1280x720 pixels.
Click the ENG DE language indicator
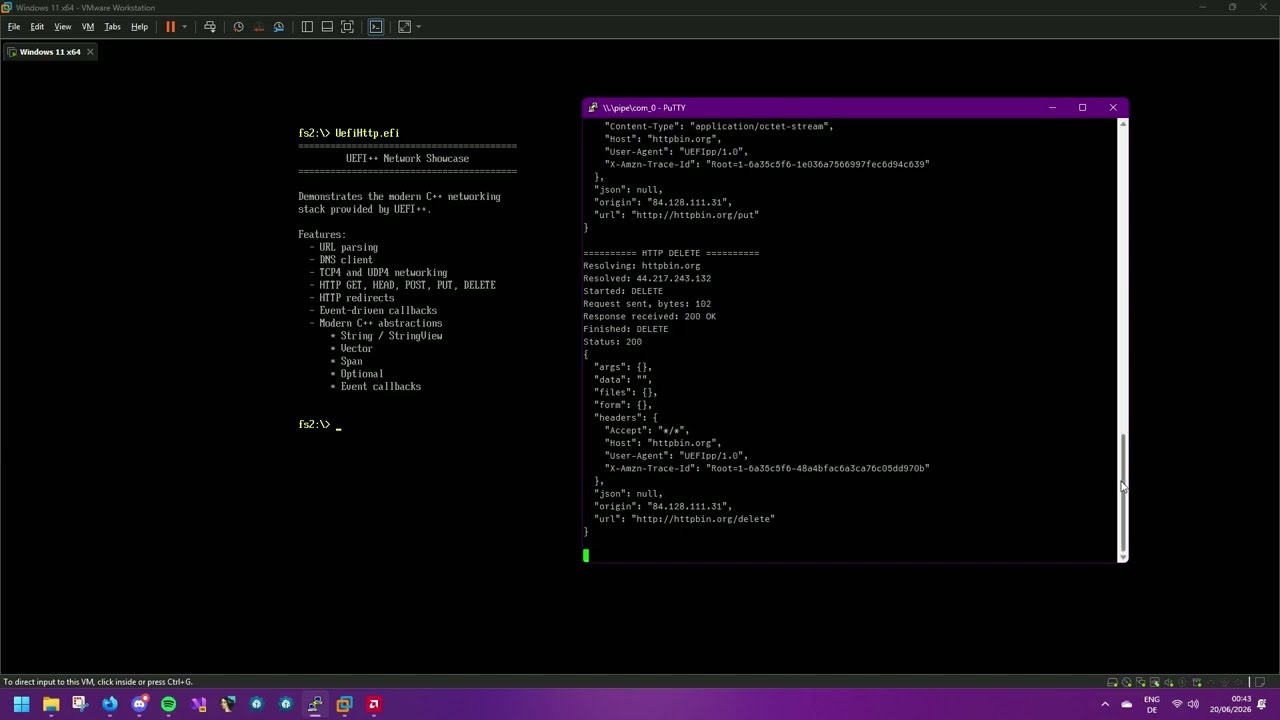pyautogui.click(x=1152, y=704)
